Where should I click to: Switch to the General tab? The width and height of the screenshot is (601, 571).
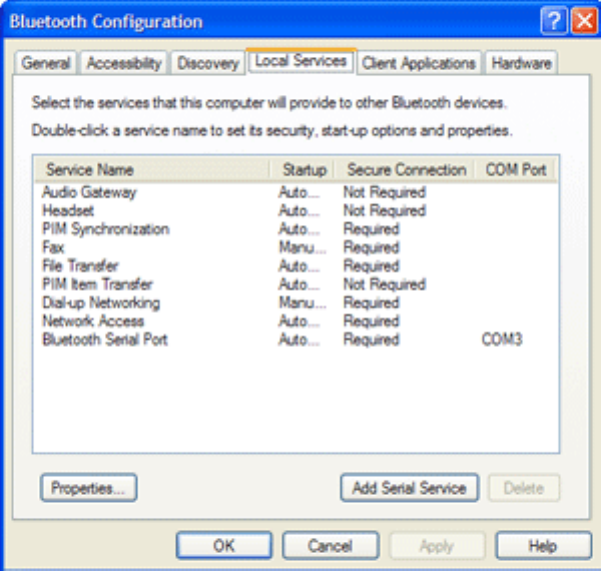[x=46, y=63]
